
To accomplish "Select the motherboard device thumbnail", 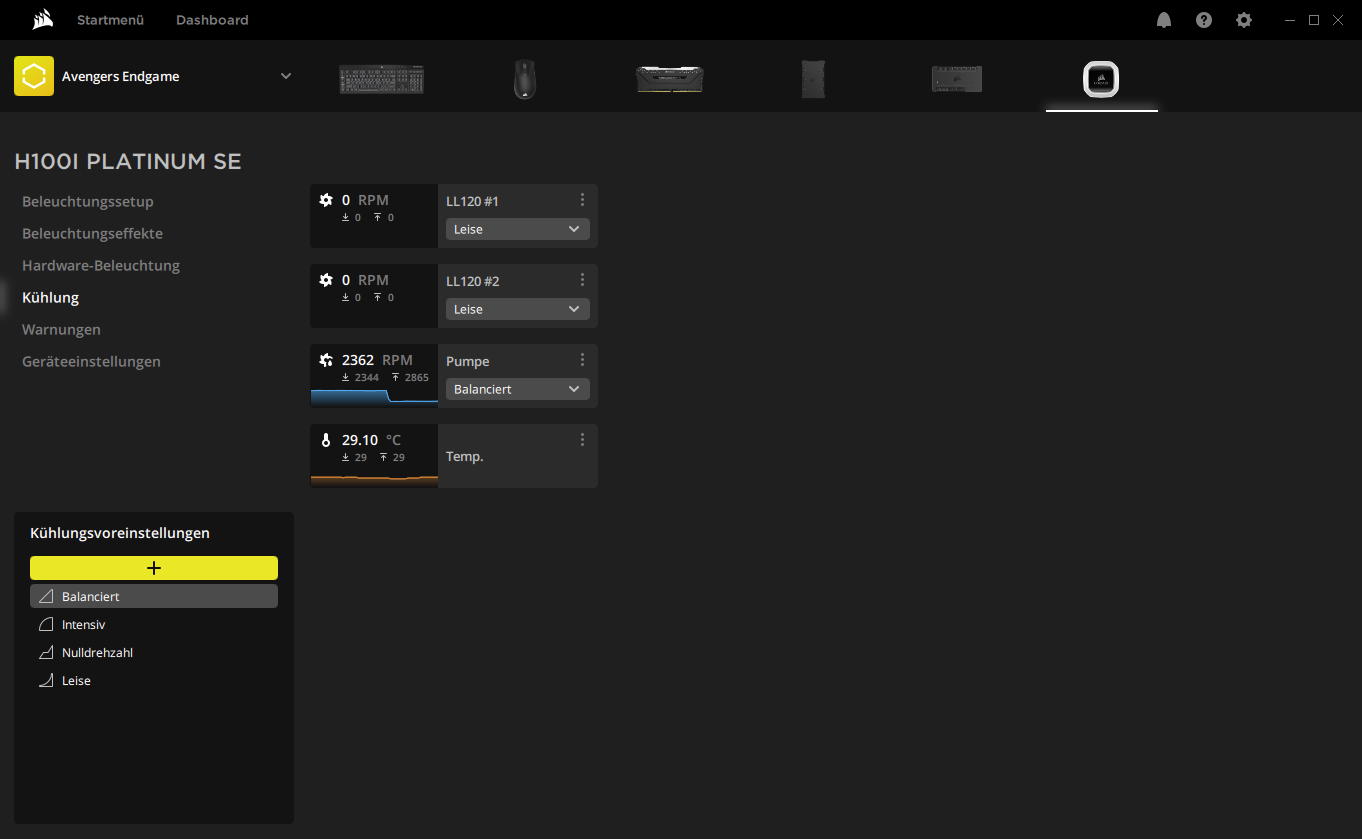I will 957,79.
